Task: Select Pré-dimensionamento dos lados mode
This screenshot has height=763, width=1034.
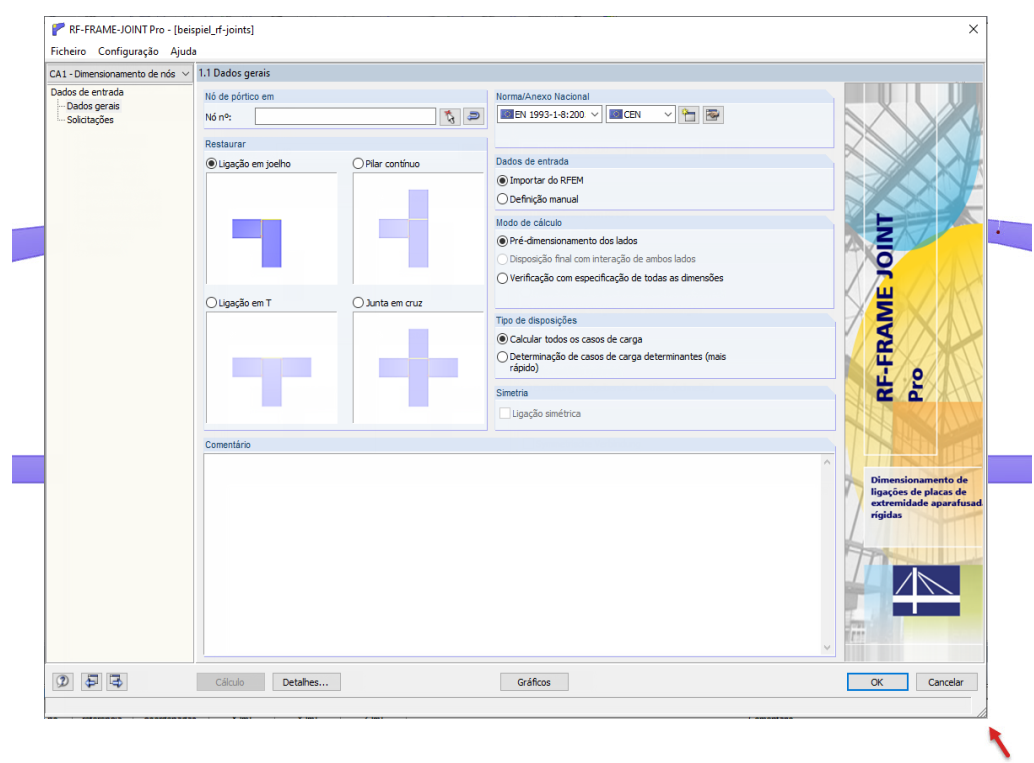Action: pyautogui.click(x=502, y=241)
